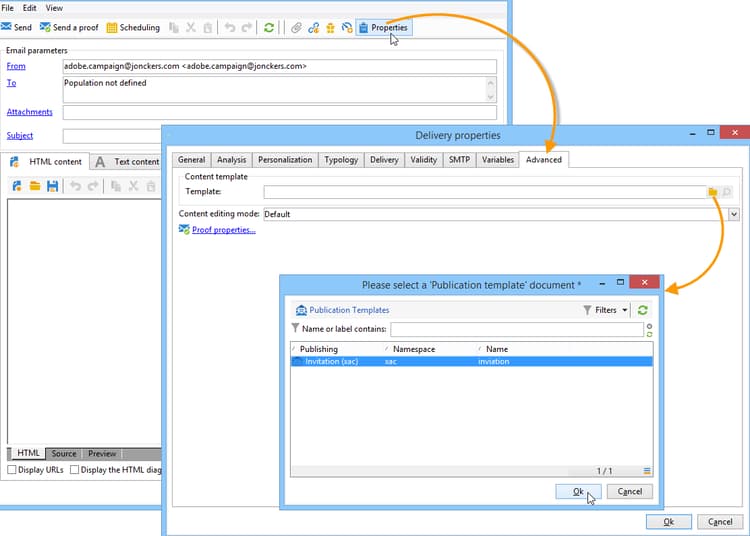Viewport: 750px width, 536px height.
Task: Click the open folder icon in HTML editor toolbar
Action: point(35,186)
